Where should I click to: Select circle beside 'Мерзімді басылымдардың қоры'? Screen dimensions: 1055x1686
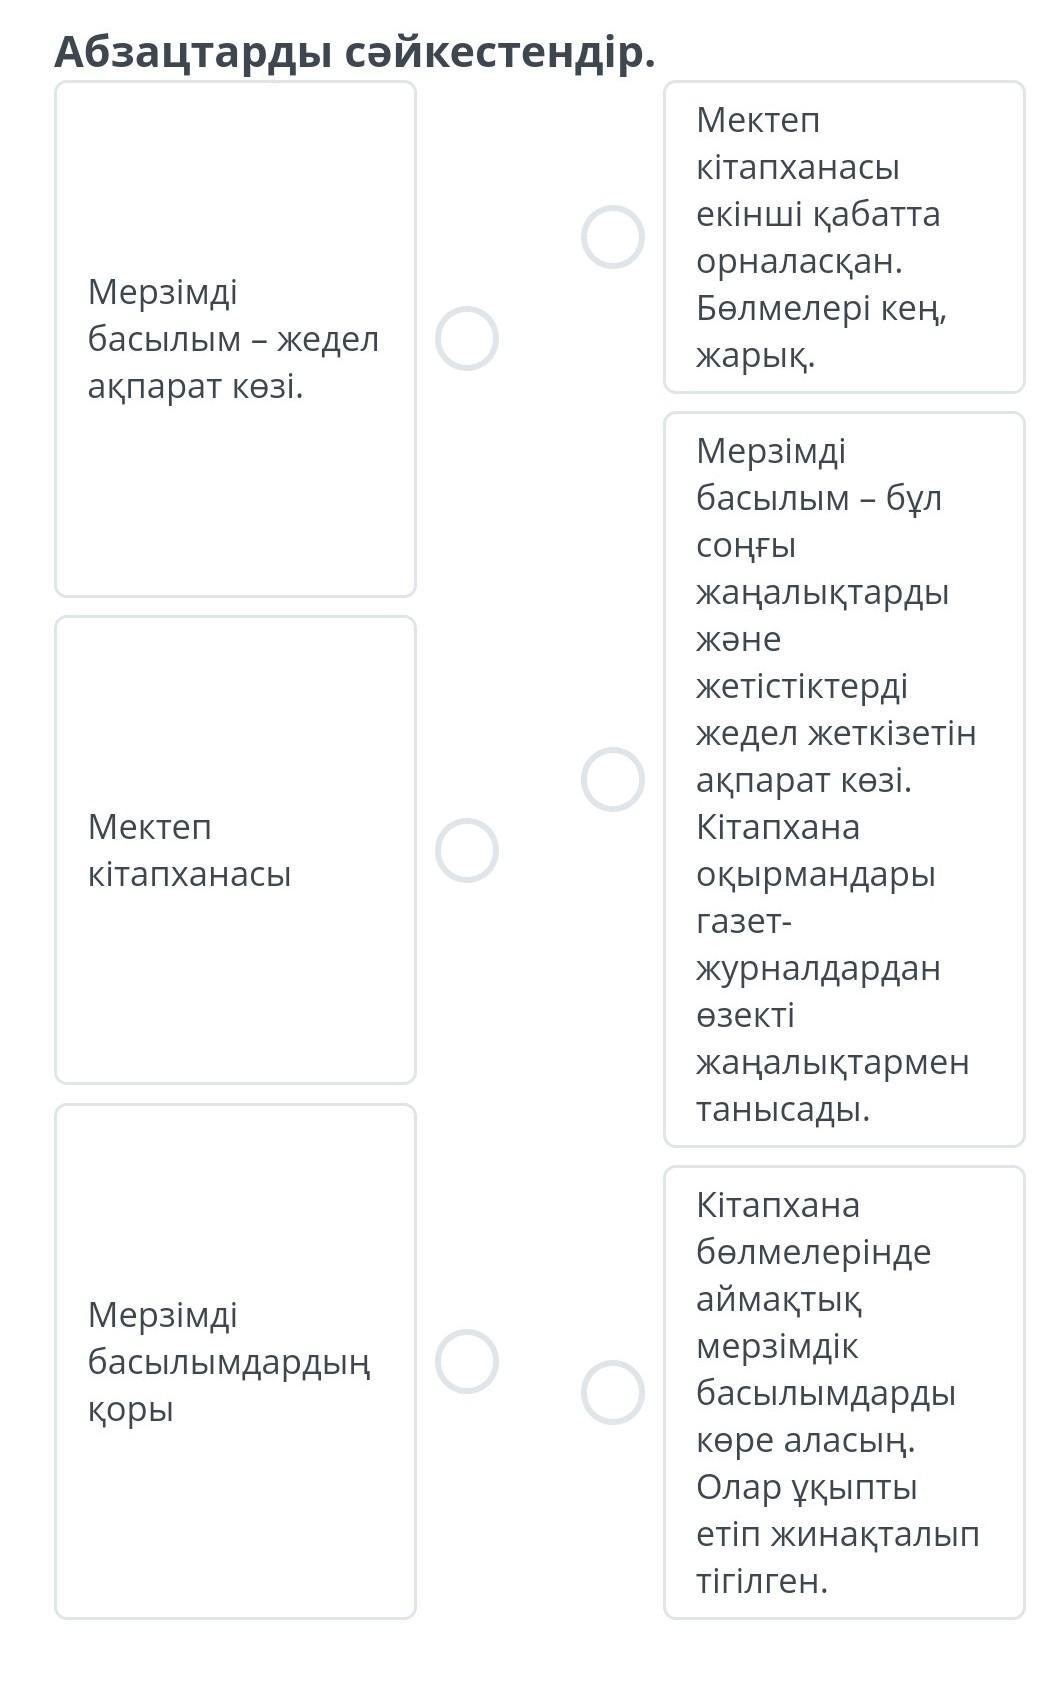point(467,1362)
